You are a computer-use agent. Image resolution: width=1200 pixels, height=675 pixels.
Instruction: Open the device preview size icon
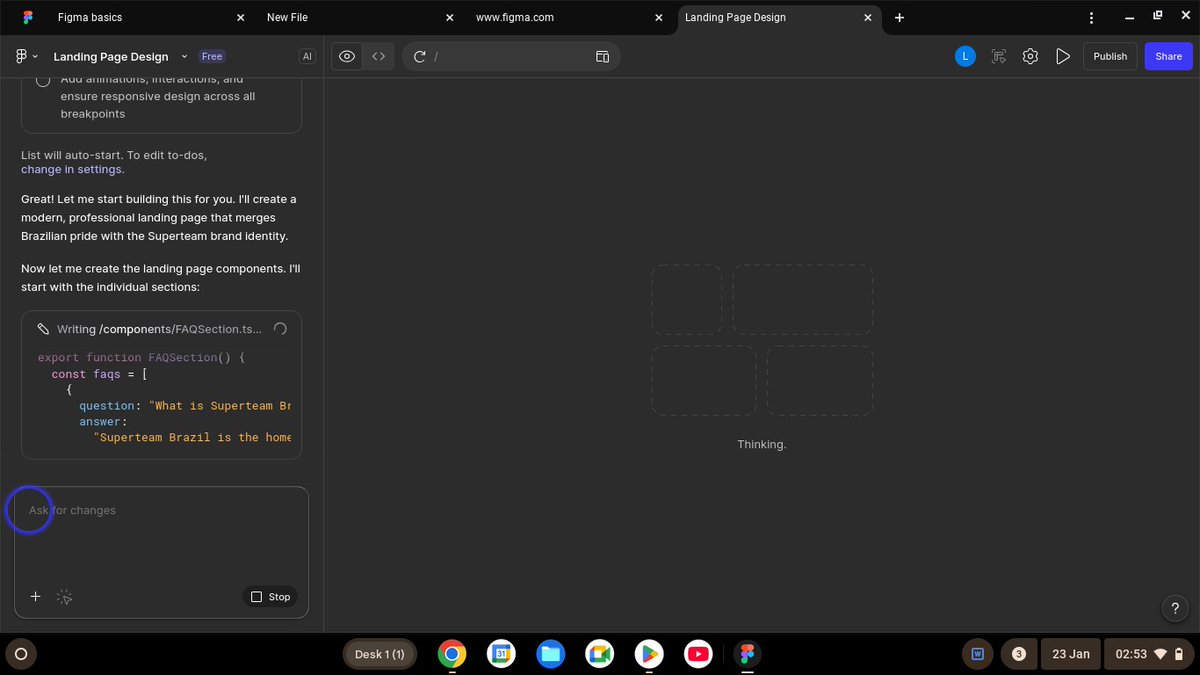603,57
